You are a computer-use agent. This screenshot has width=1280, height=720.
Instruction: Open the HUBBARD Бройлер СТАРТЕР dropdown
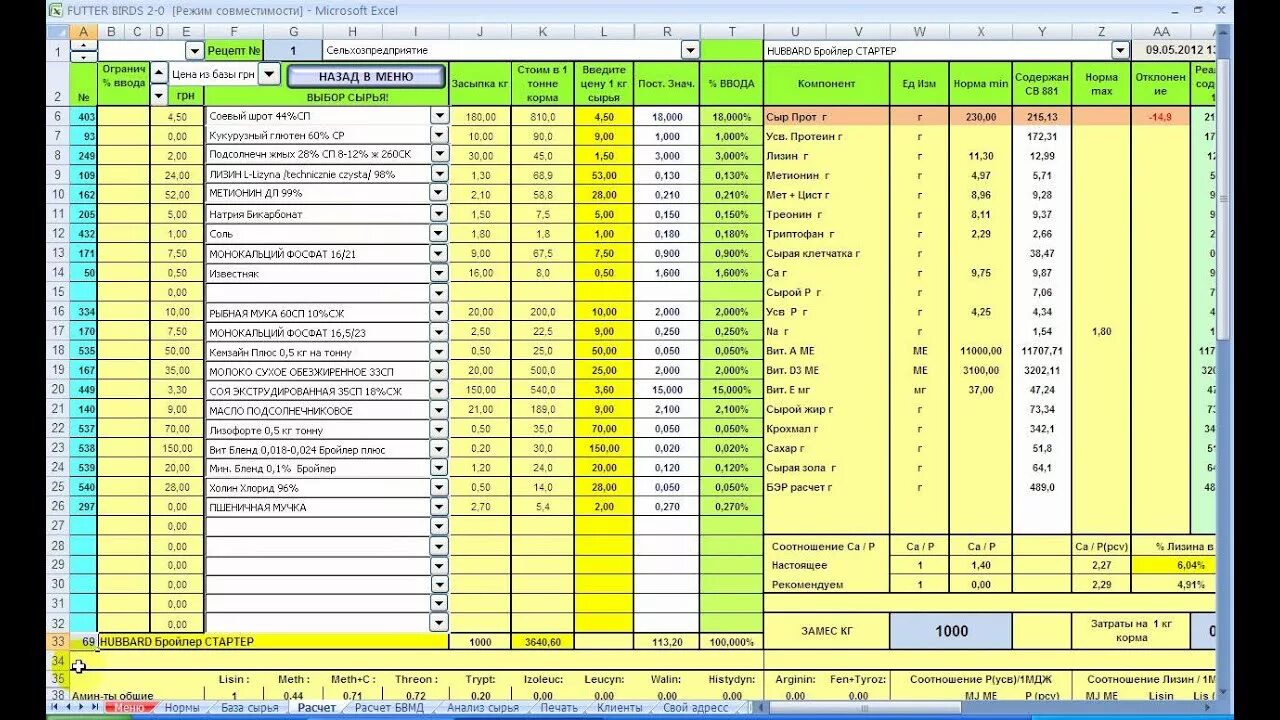[1120, 50]
